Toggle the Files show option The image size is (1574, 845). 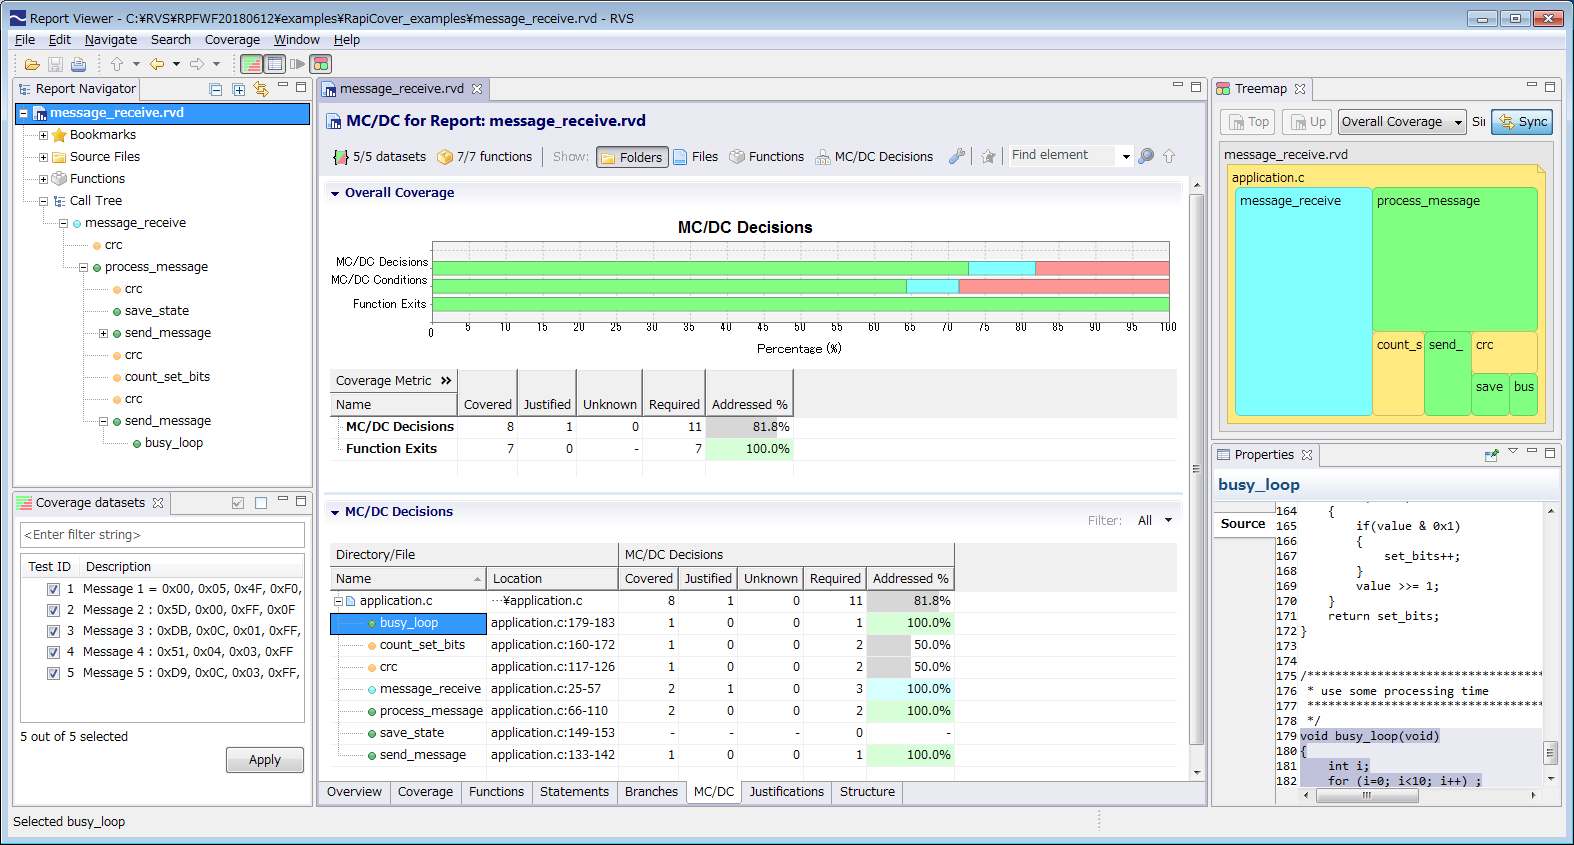tap(696, 157)
